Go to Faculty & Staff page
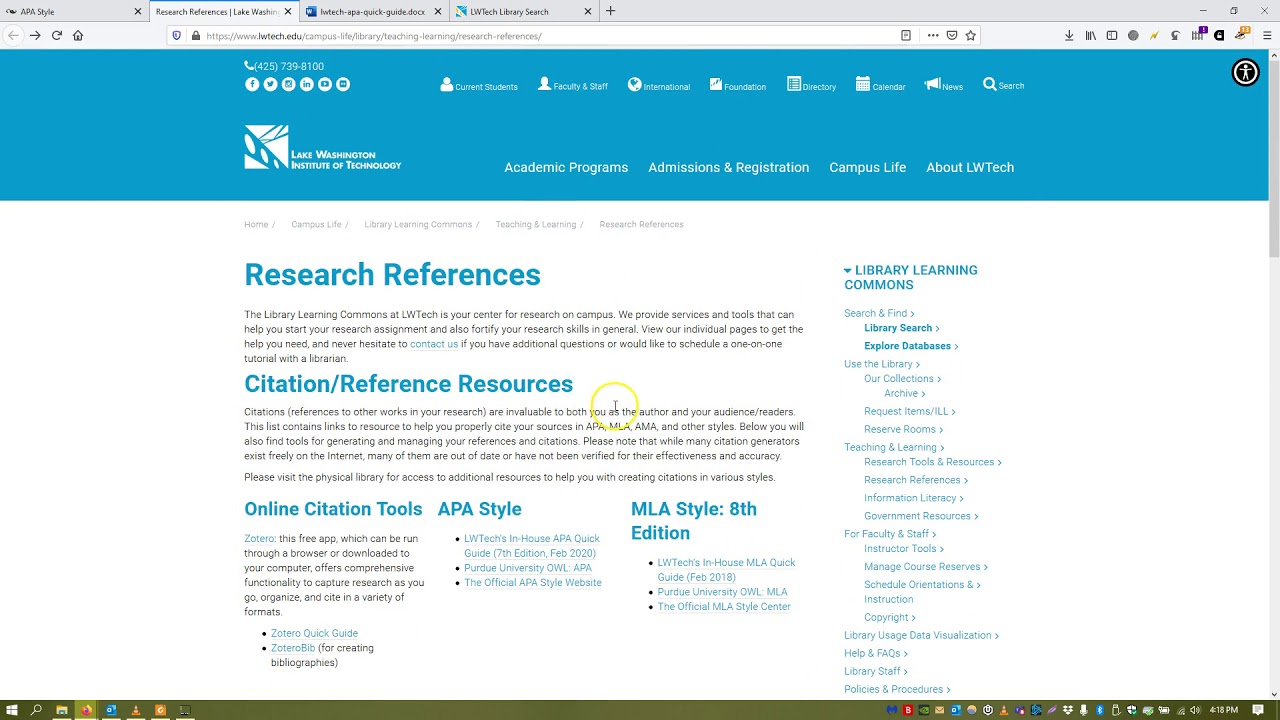The height and width of the screenshot is (720, 1280). pos(573,86)
